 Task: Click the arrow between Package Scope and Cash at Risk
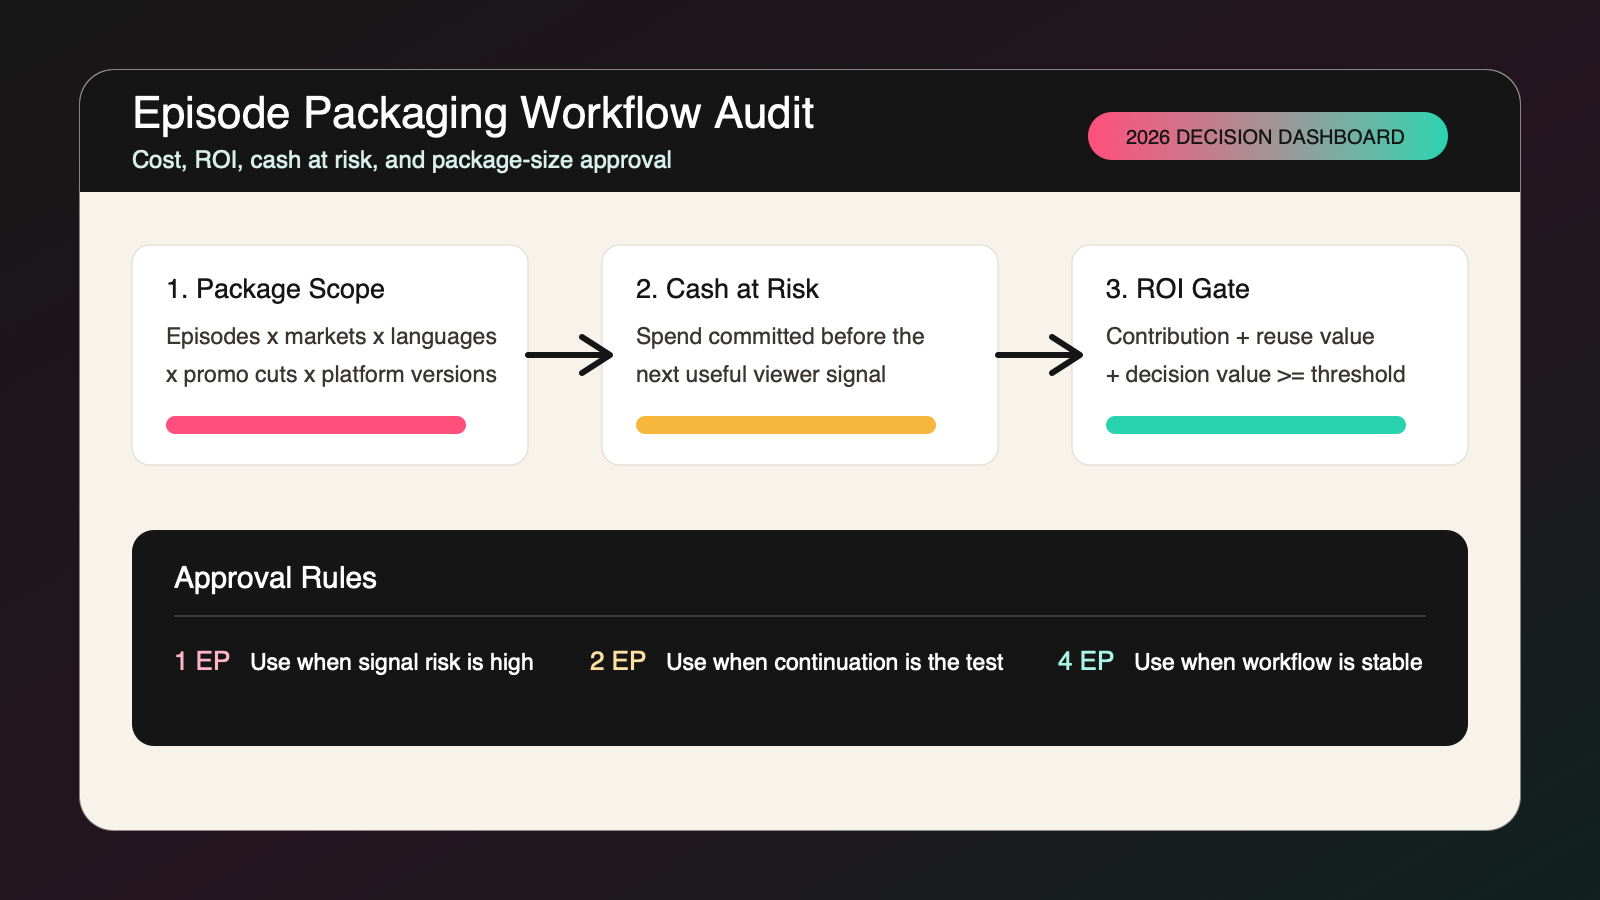click(x=569, y=355)
